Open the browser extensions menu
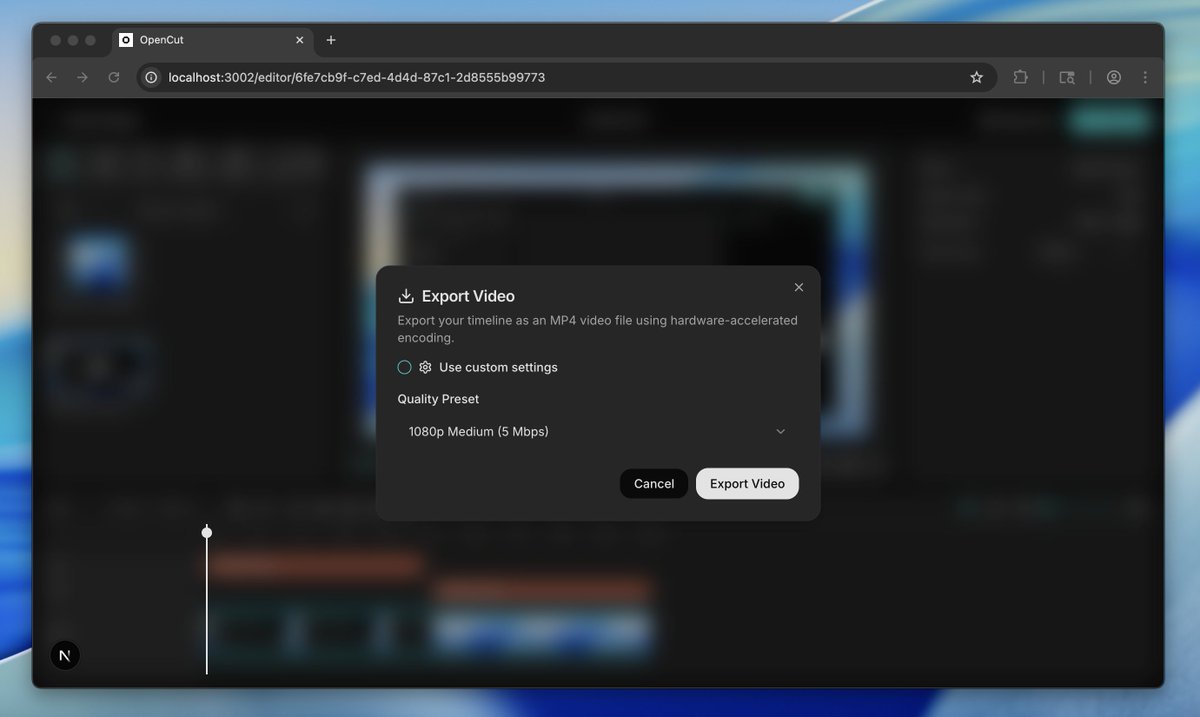 point(1020,77)
